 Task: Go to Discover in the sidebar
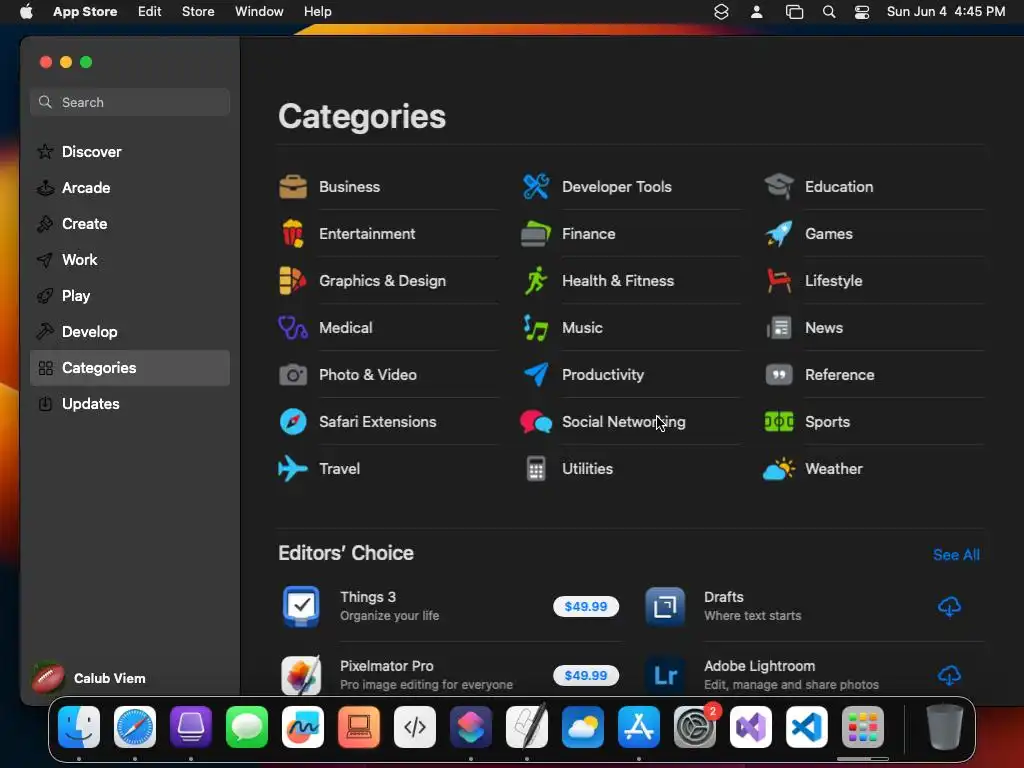tap(130, 152)
